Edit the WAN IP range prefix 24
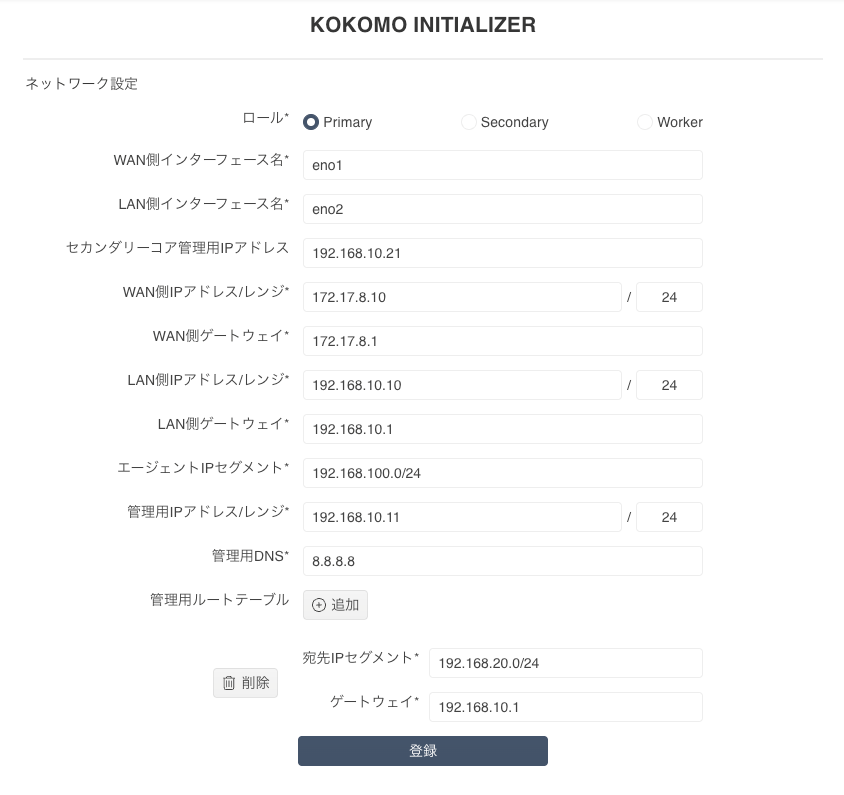 tap(669, 297)
